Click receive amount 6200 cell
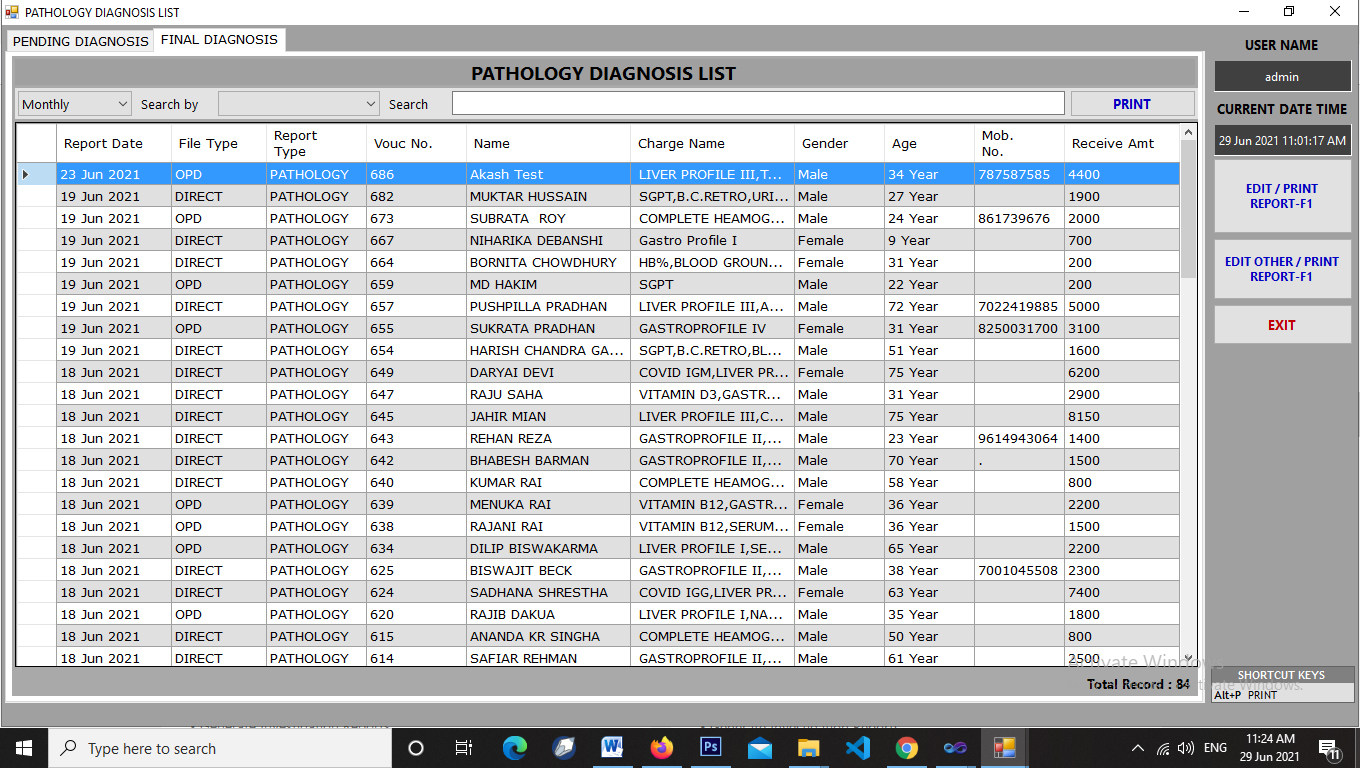The height and width of the screenshot is (768, 1360). point(1122,372)
